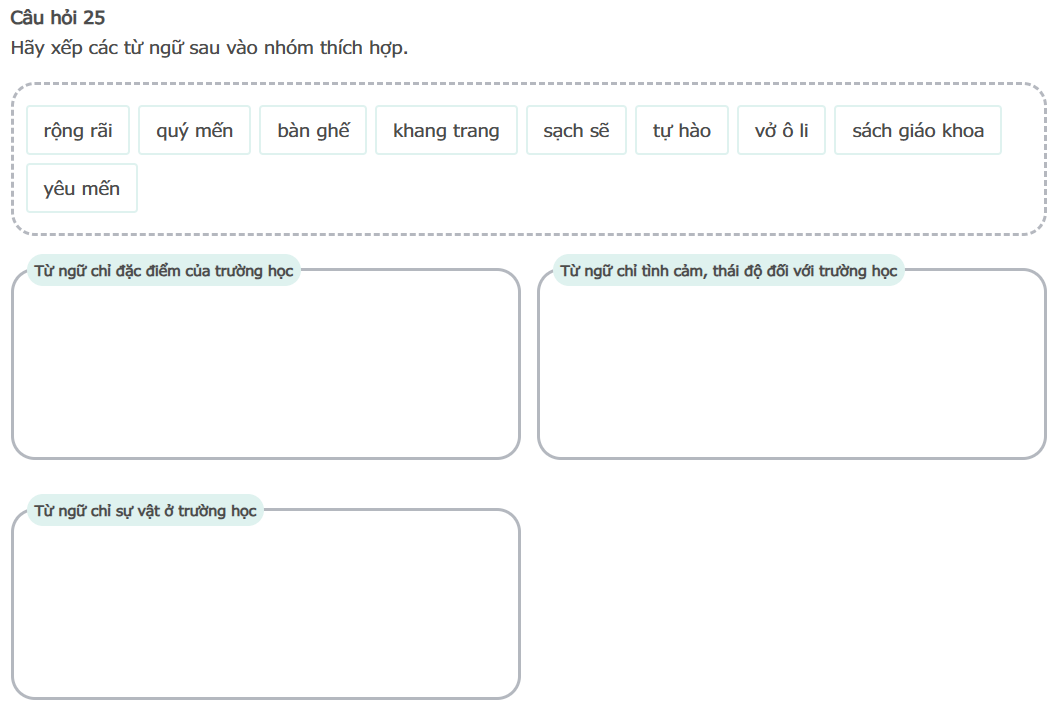Viewport: 1055px width, 704px height.
Task: Pick the 'yêu mến' word chip
Action: pyautogui.click(x=82, y=189)
